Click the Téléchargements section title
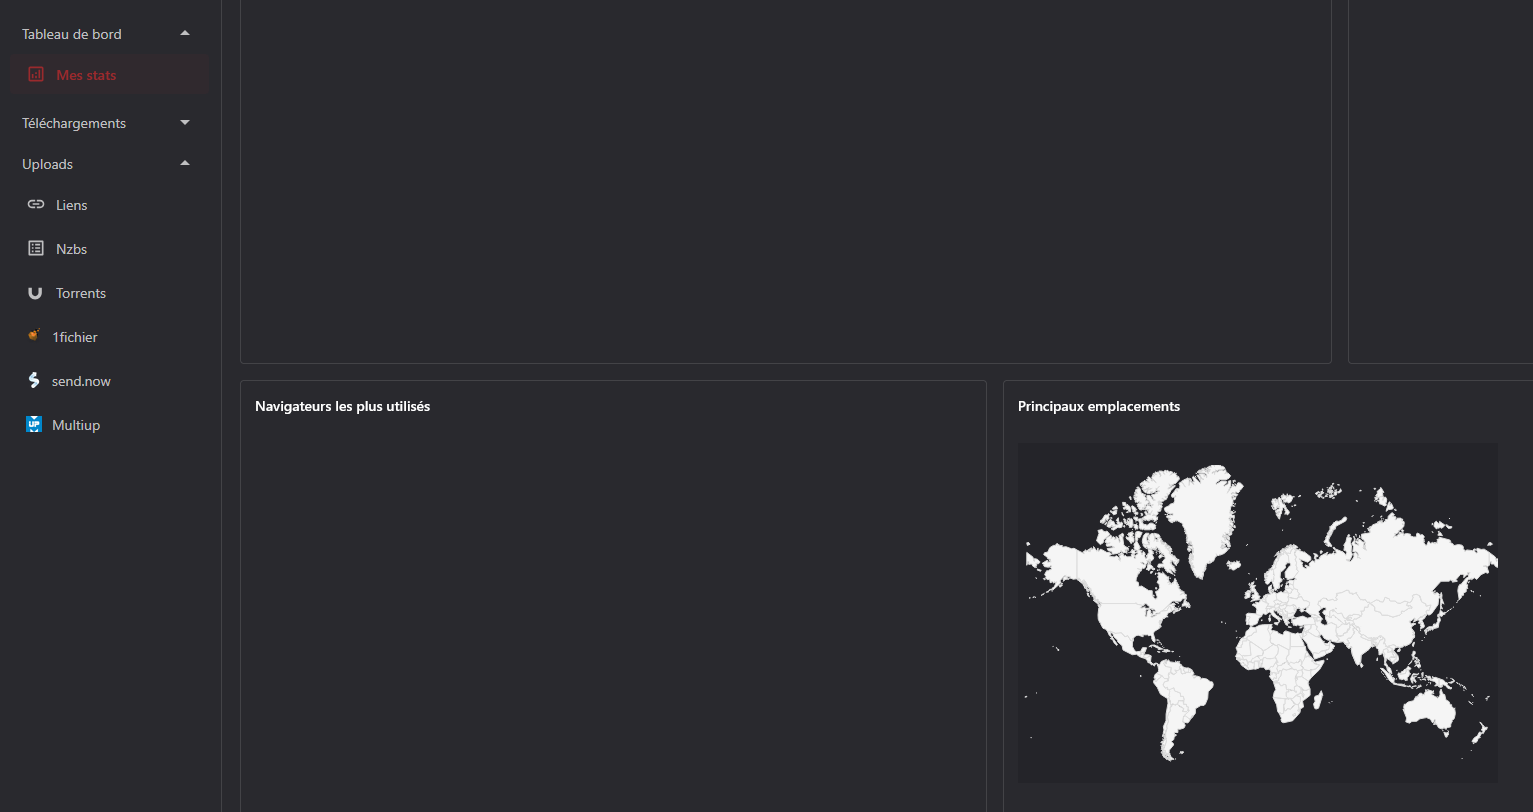Image resolution: width=1533 pixels, height=812 pixels. [74, 123]
